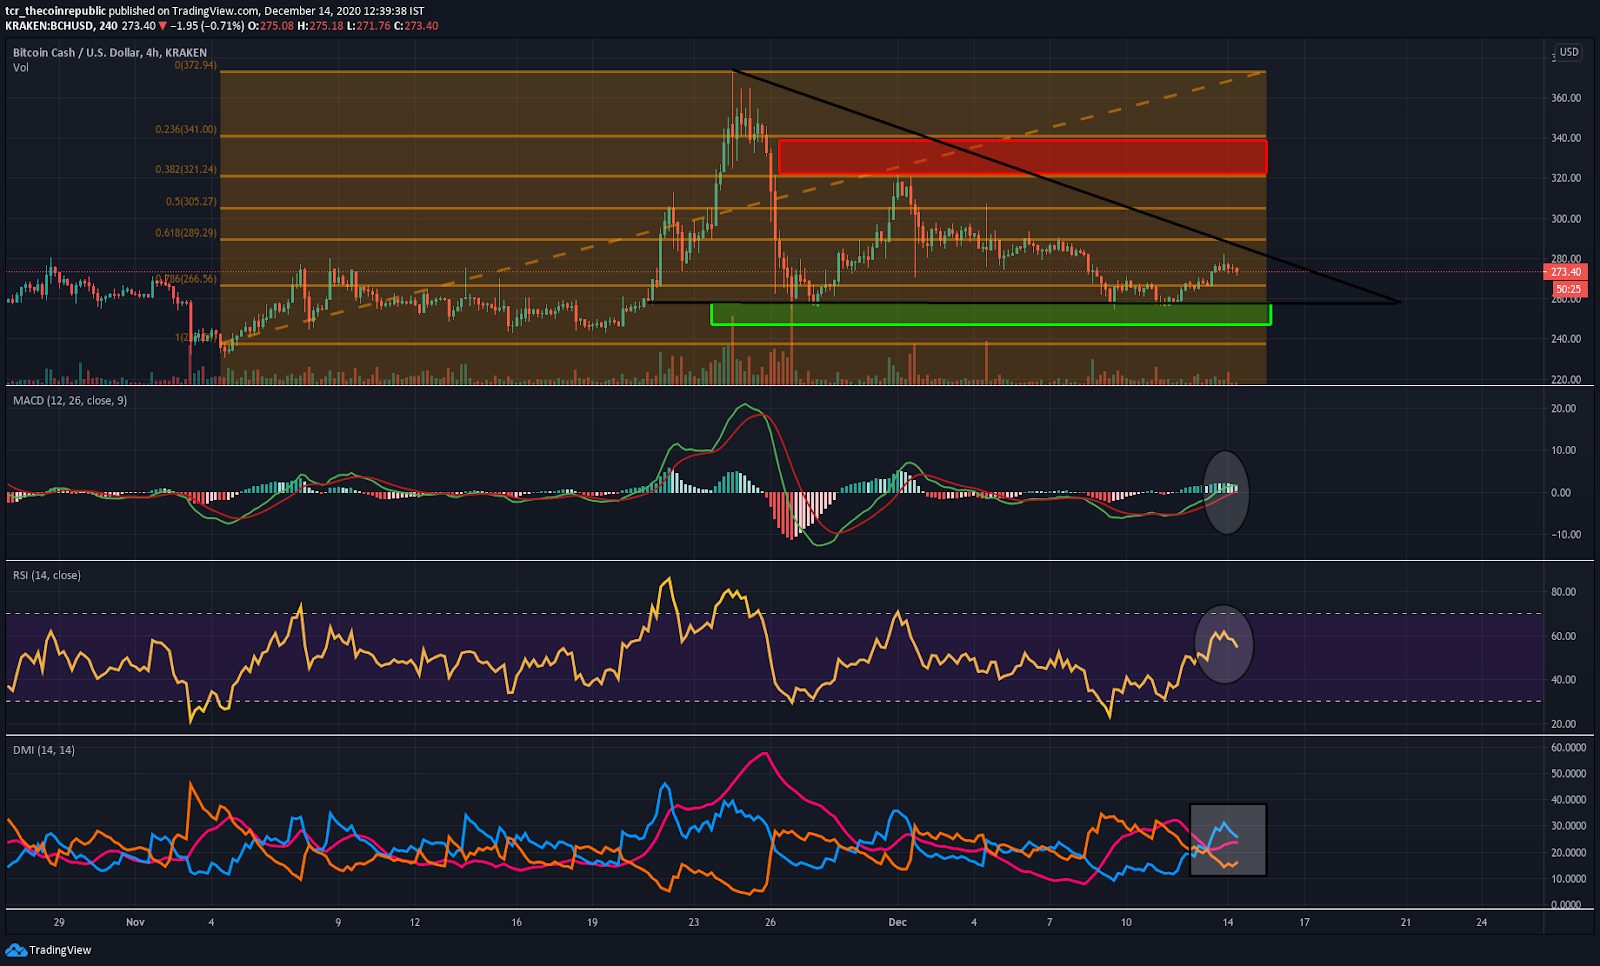Click the USD currency label button
Image resolution: width=1600 pixels, height=966 pixels.
[x=1569, y=52]
